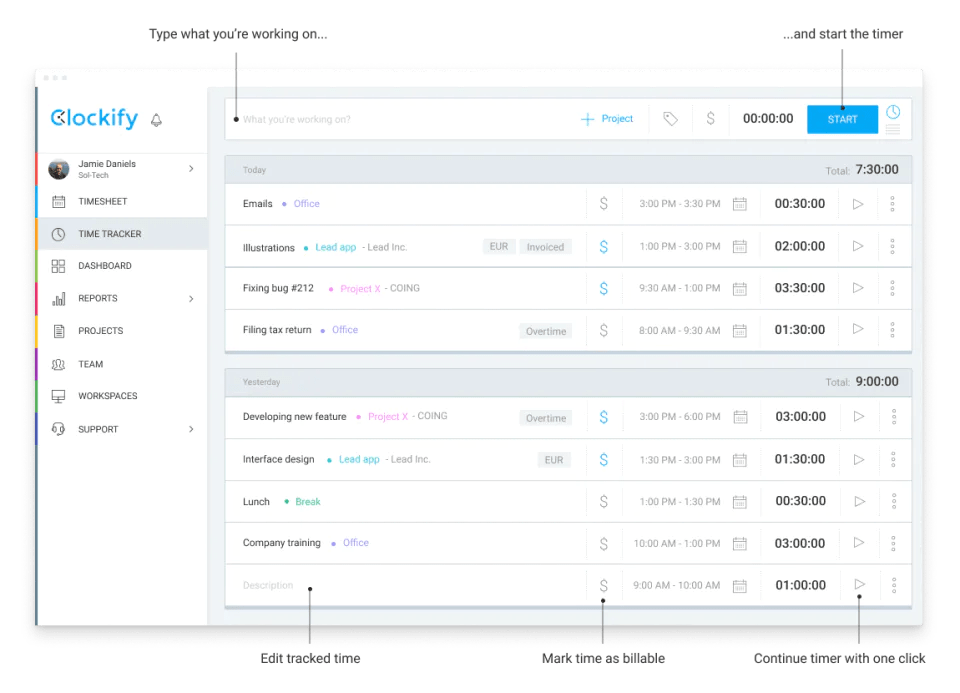Open the three-dot menu on the Lunch entry
Viewport: 960px width, 693px height.
coord(893,501)
